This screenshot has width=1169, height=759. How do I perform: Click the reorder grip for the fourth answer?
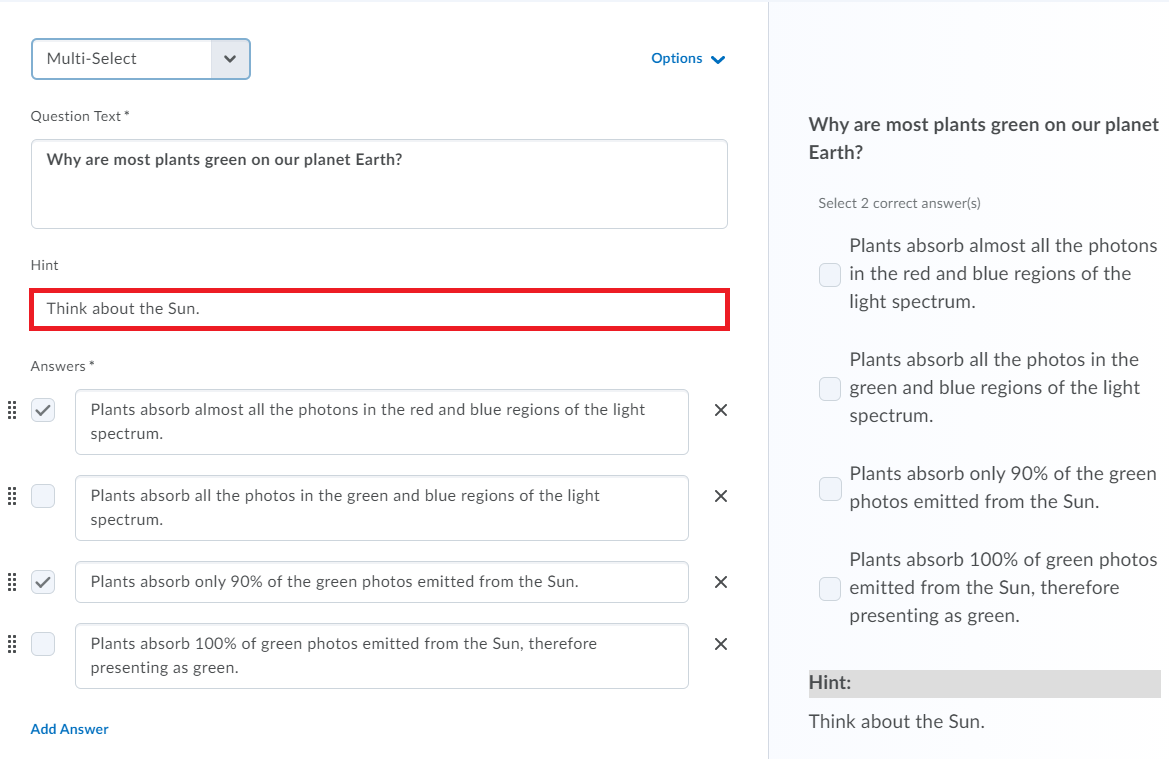coord(13,644)
